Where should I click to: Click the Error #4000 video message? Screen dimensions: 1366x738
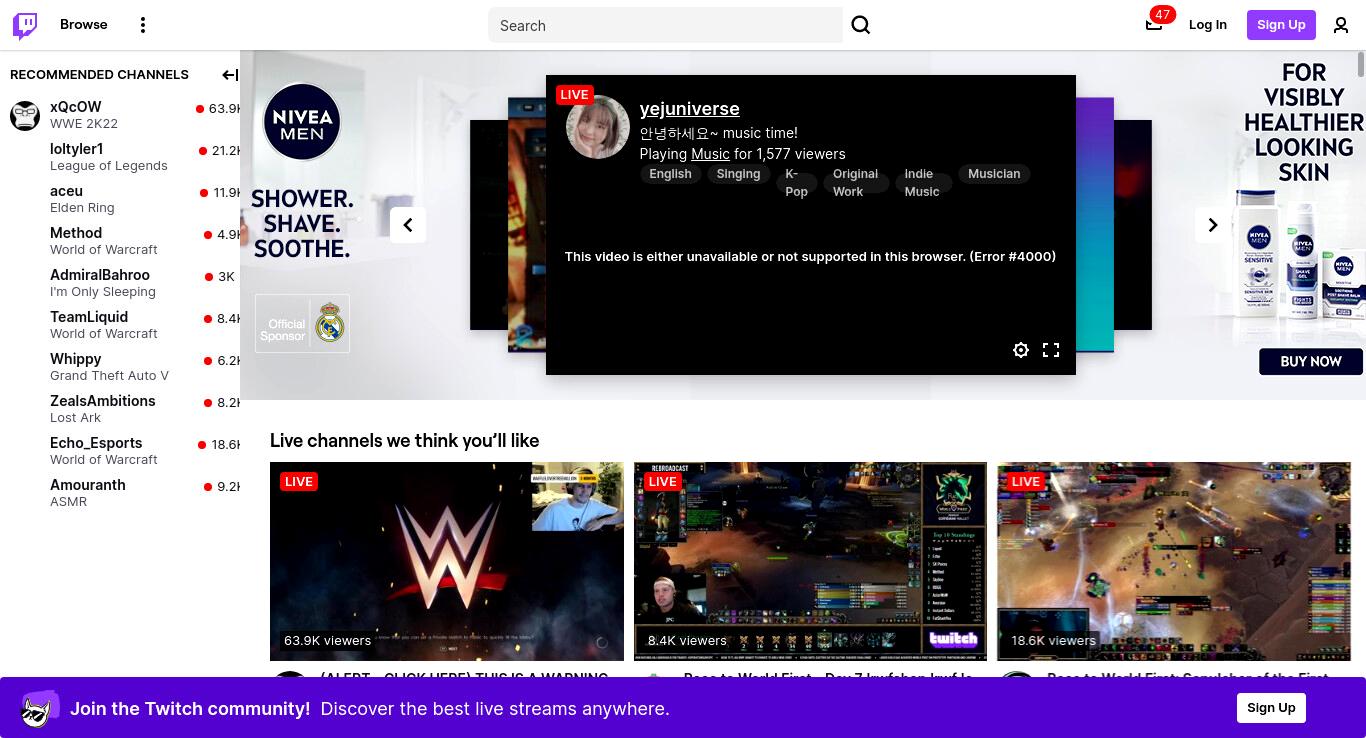pos(810,257)
